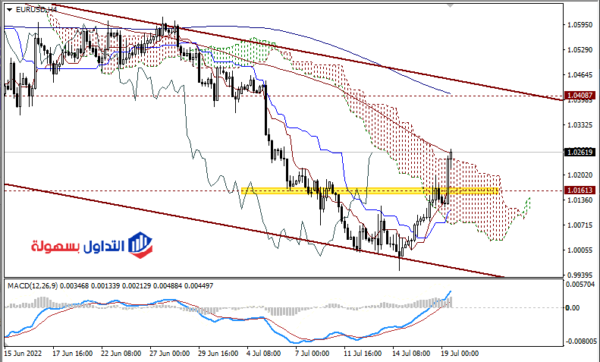This screenshot has width=600, height=362.
Task: Click the 11 Jul 16:00 time label
Action: click(363, 353)
